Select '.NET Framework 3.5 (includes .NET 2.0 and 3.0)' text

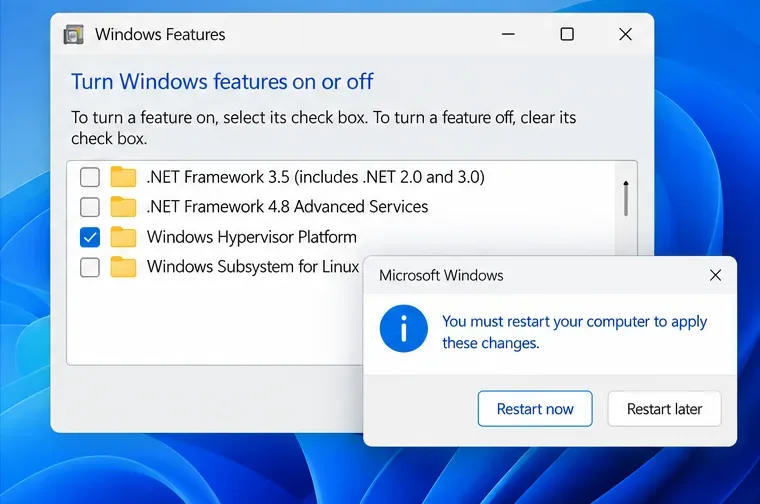[316, 177]
